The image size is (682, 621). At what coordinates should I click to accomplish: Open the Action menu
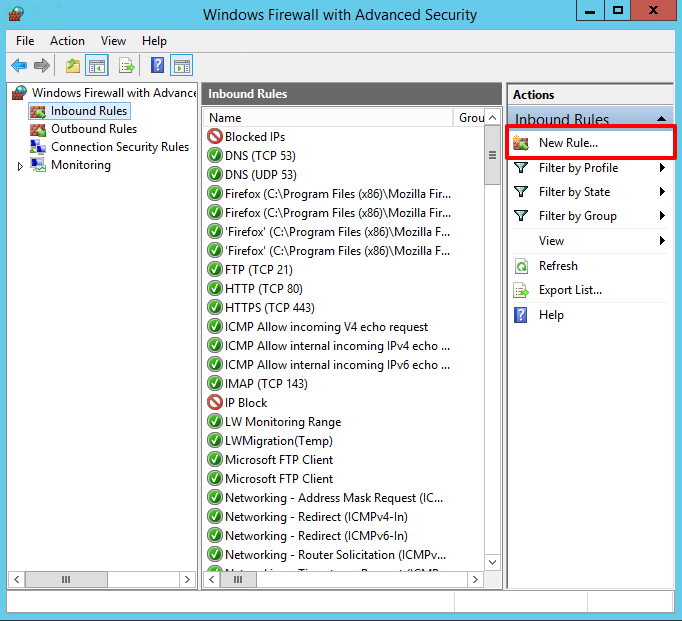67,41
